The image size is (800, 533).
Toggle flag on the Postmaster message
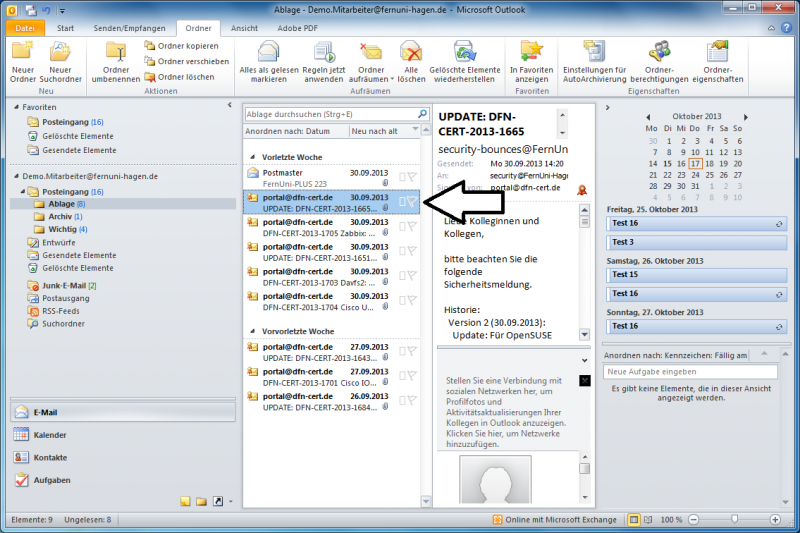tap(412, 177)
